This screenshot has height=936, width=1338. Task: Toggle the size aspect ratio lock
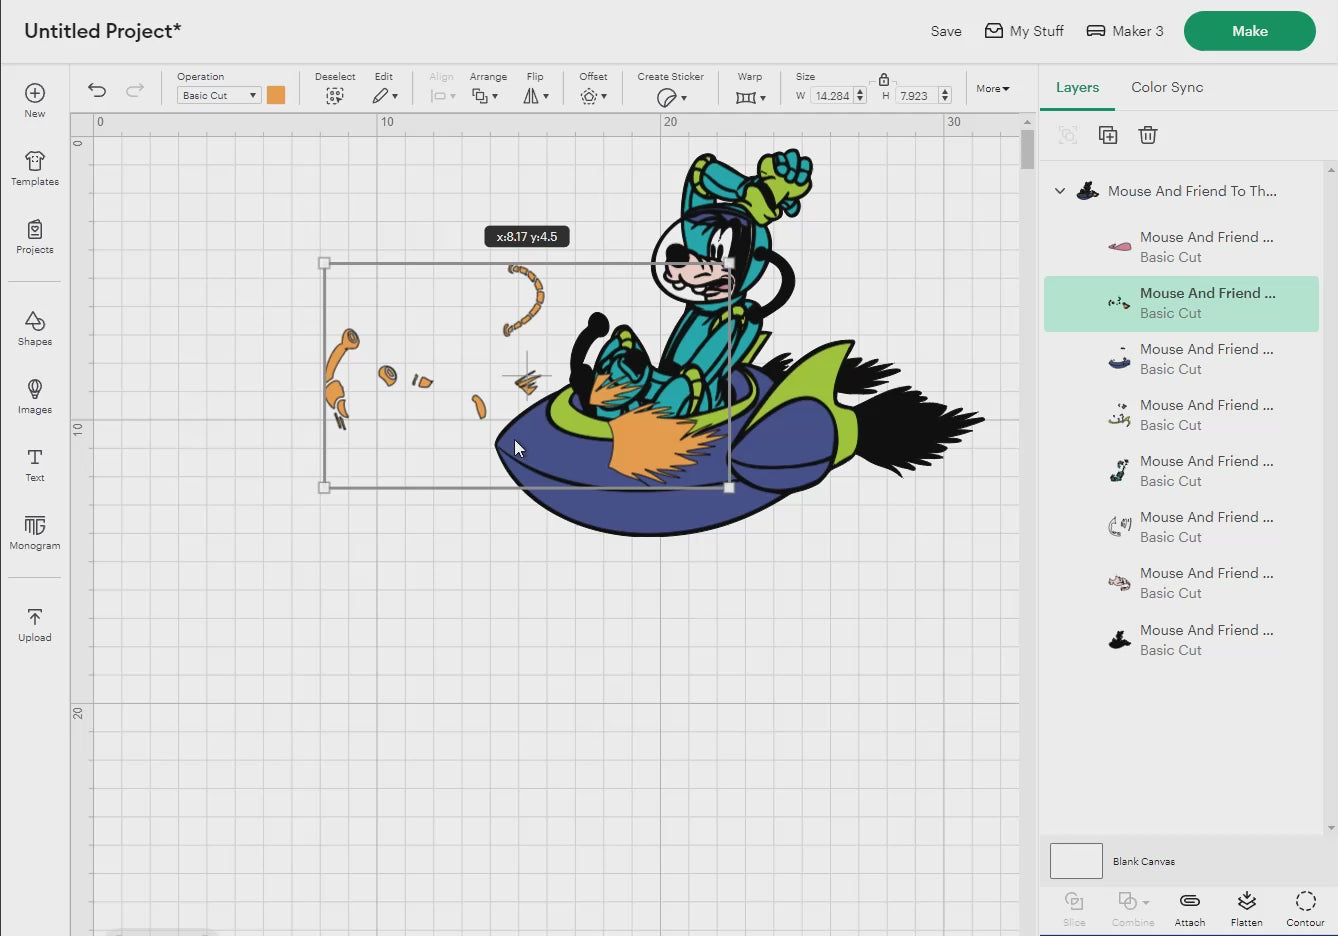pyautogui.click(x=884, y=79)
